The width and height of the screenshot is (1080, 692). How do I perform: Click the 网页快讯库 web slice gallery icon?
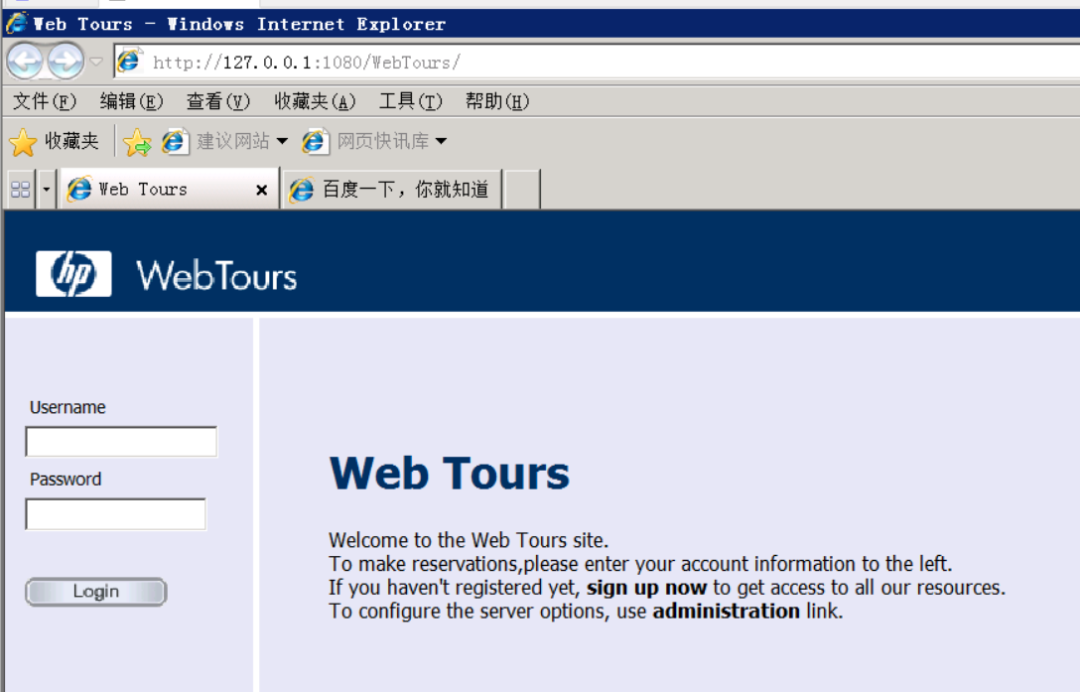315,141
